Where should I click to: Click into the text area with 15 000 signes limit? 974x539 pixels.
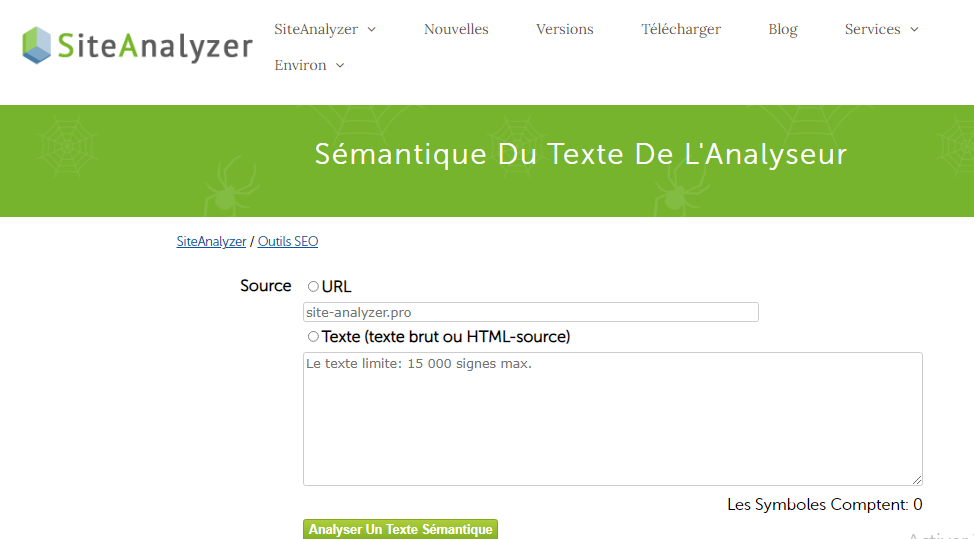pos(612,419)
